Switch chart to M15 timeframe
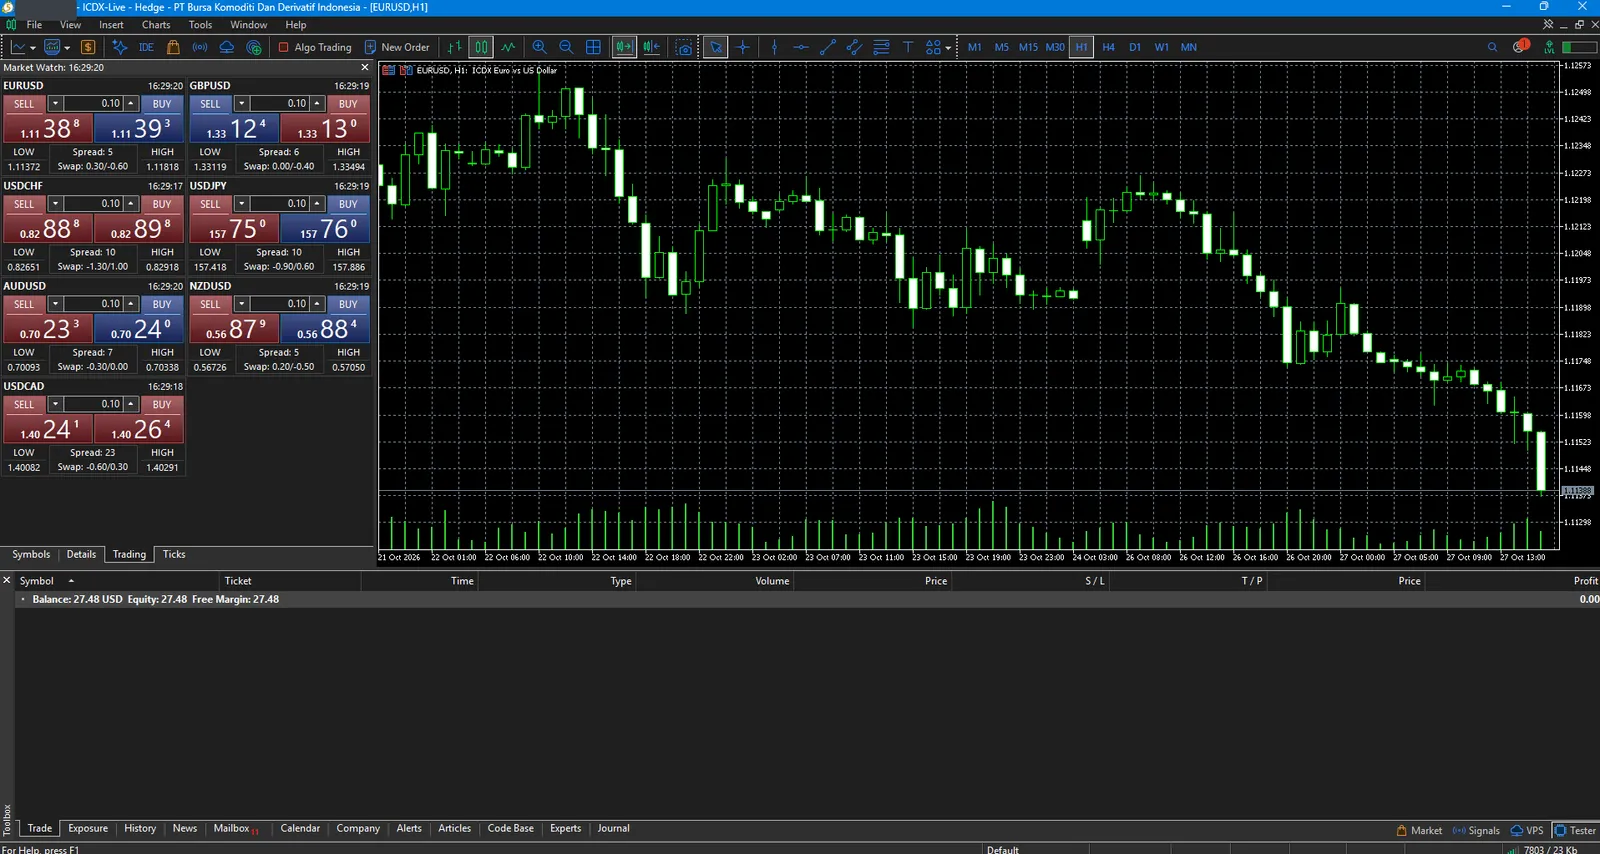 point(1028,47)
